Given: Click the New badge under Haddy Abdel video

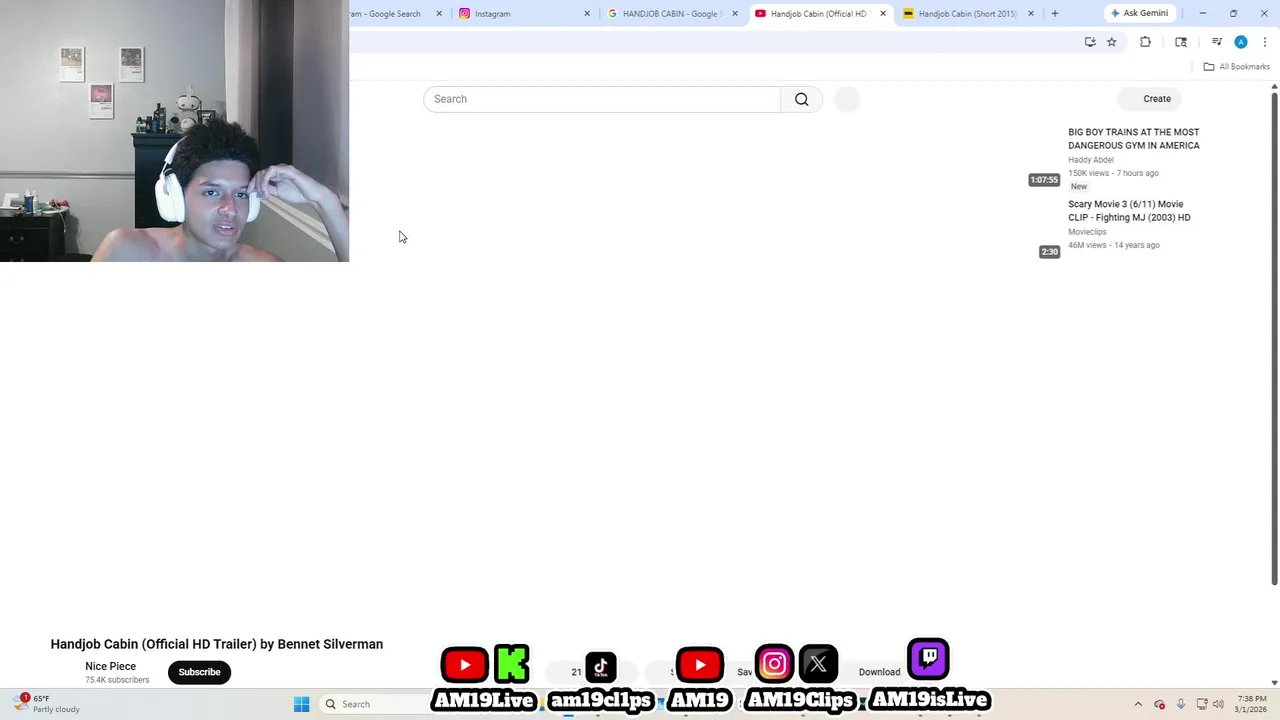Looking at the screenshot, I should [1079, 187].
